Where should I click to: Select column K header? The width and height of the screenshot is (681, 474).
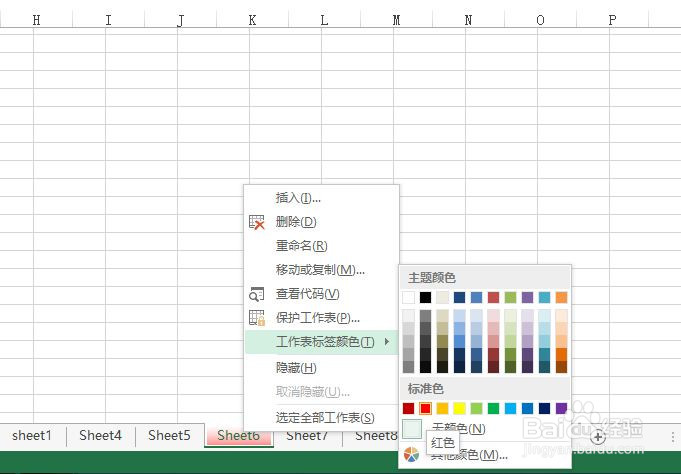point(252,20)
